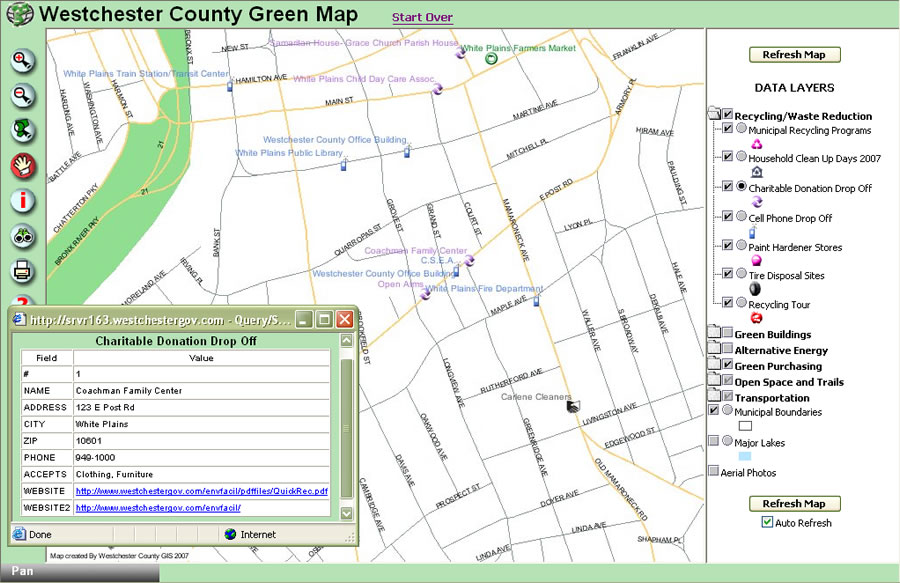The image size is (900, 583).
Task: Open the WEBSITE2 envfacil link
Action: click(158, 508)
